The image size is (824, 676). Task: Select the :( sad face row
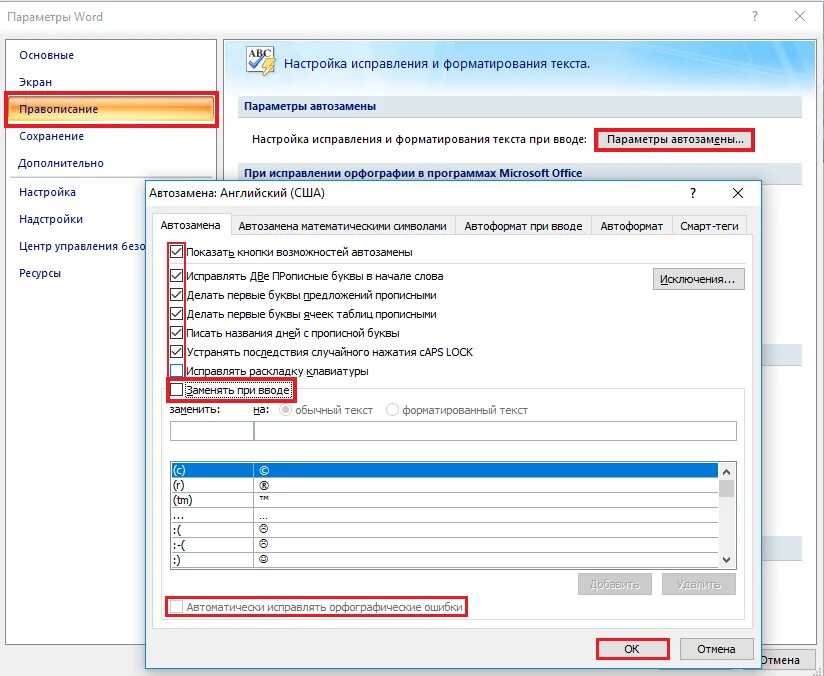444,530
